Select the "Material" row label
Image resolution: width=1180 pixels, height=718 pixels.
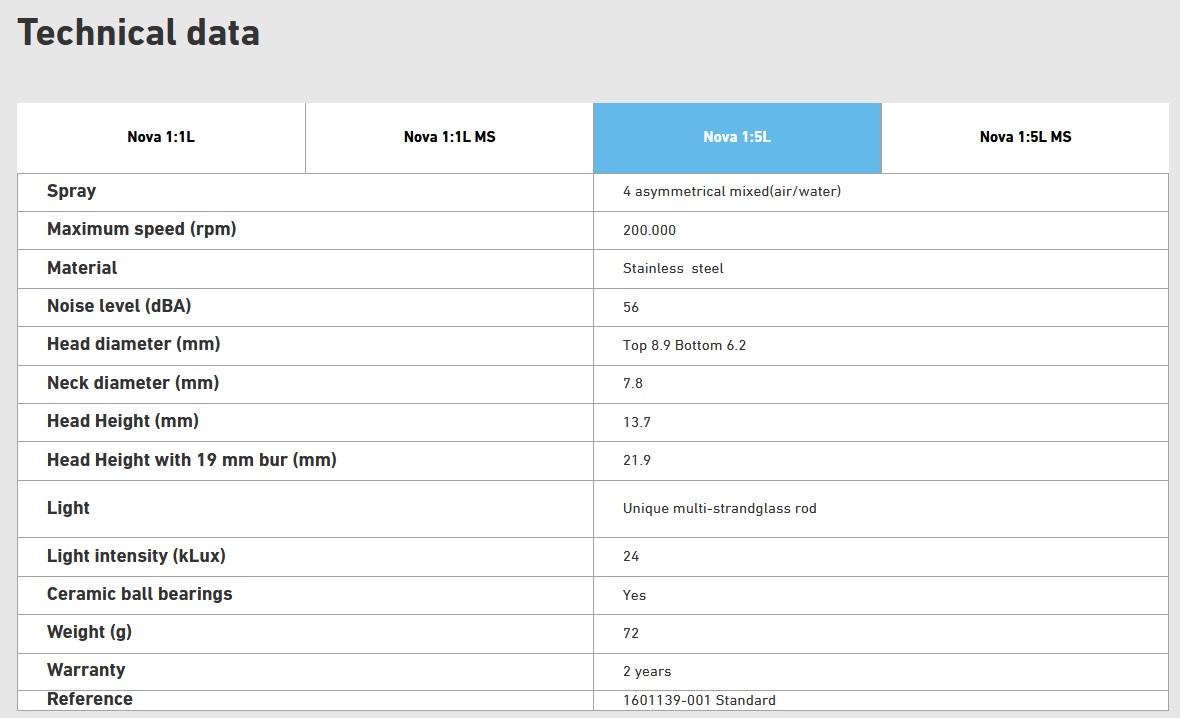click(x=82, y=268)
